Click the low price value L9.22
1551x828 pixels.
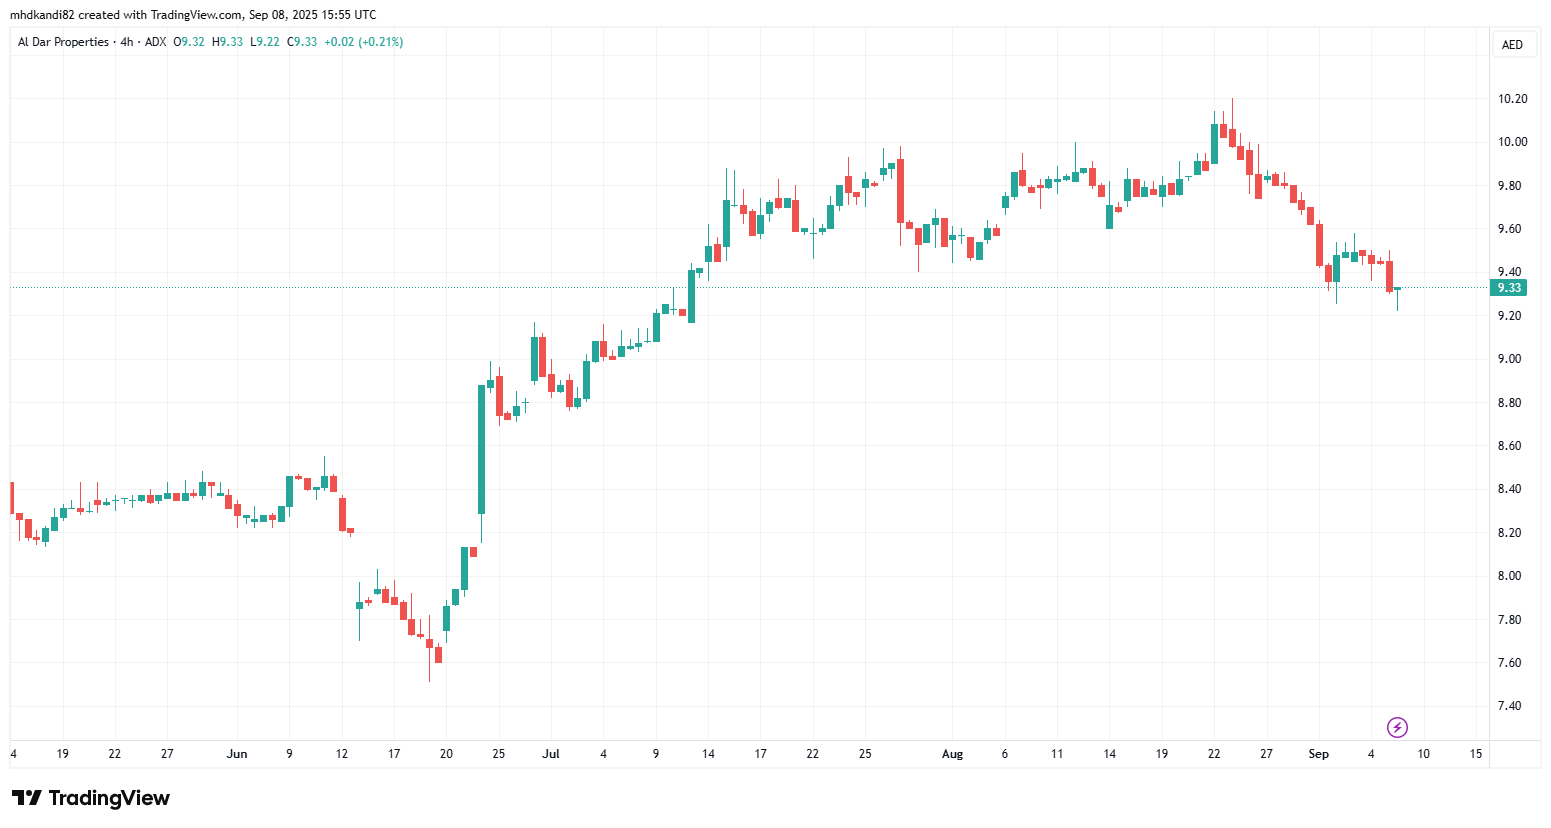(x=265, y=42)
